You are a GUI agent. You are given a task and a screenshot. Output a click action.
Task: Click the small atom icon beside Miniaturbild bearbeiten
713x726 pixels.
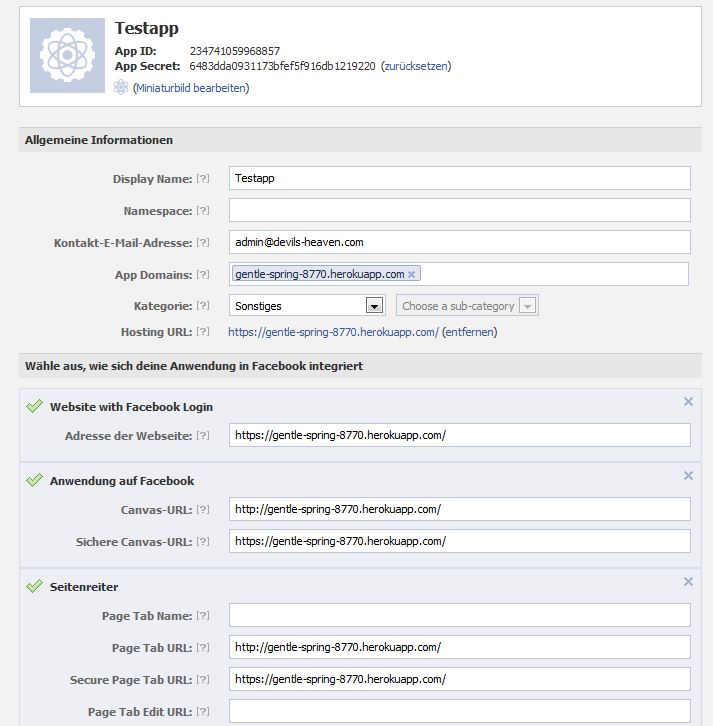tap(121, 88)
